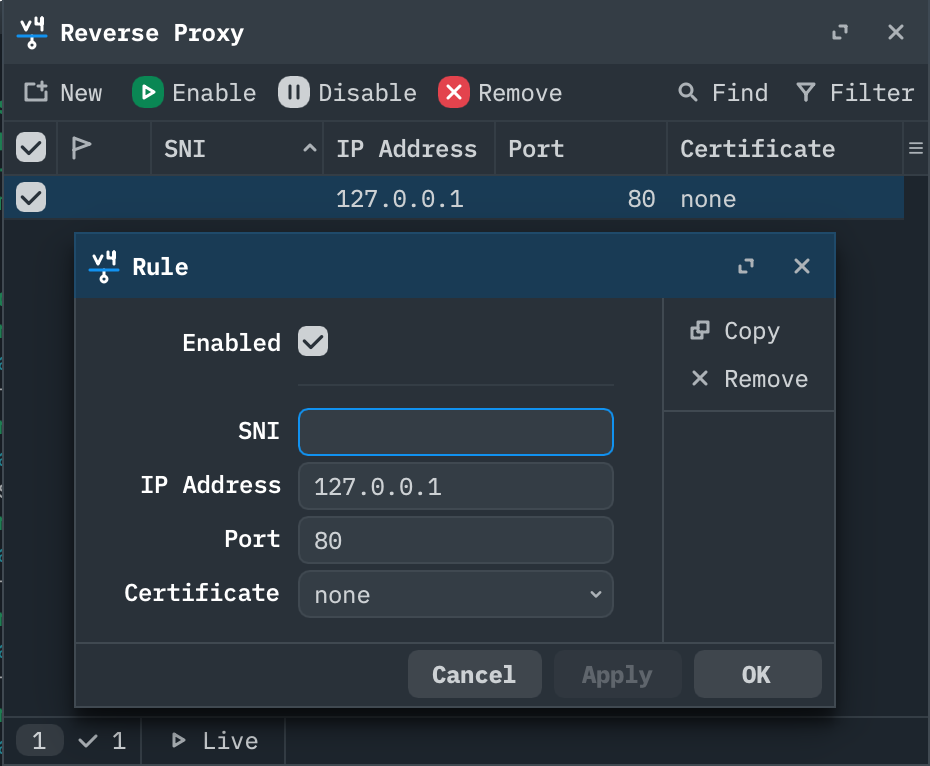Click the OK button

(x=757, y=674)
